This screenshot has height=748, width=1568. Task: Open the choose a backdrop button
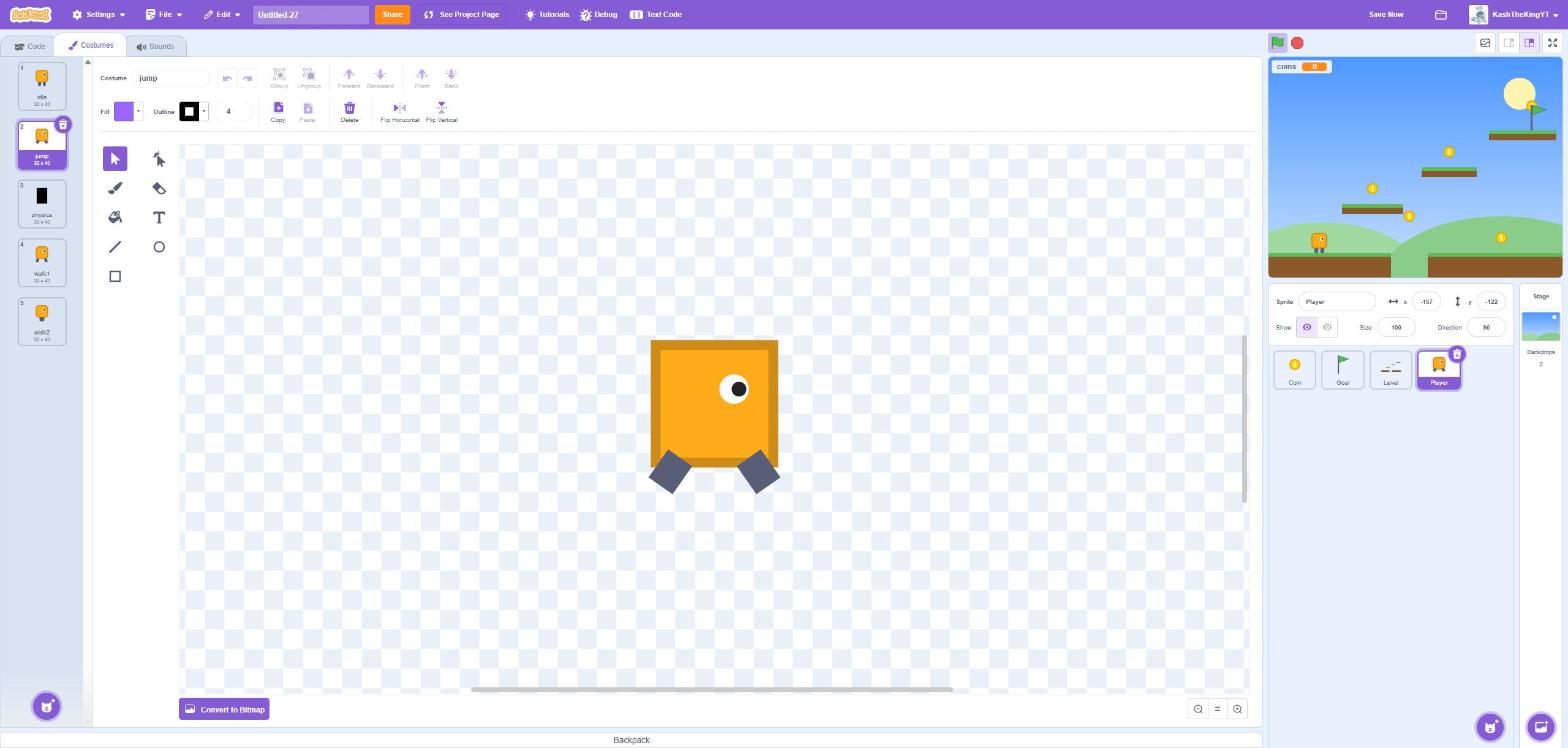(x=1540, y=726)
